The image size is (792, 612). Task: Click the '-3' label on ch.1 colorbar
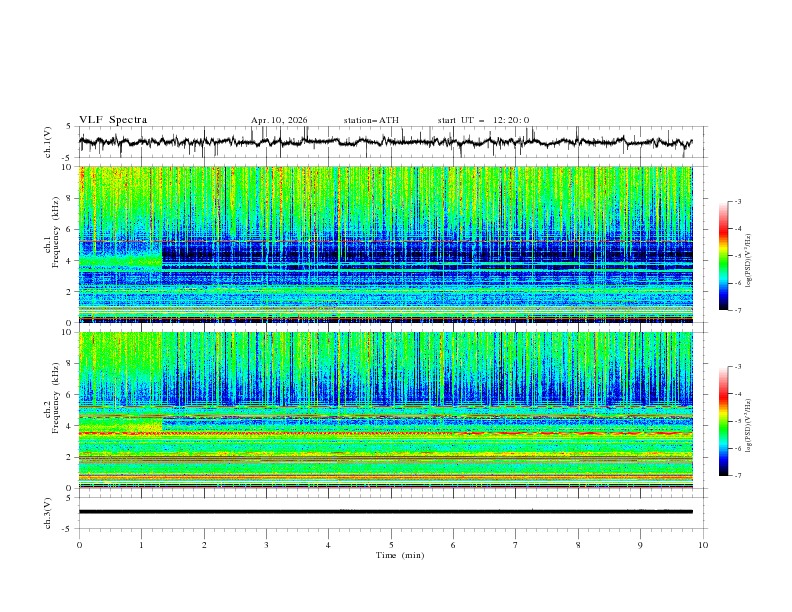737,201
